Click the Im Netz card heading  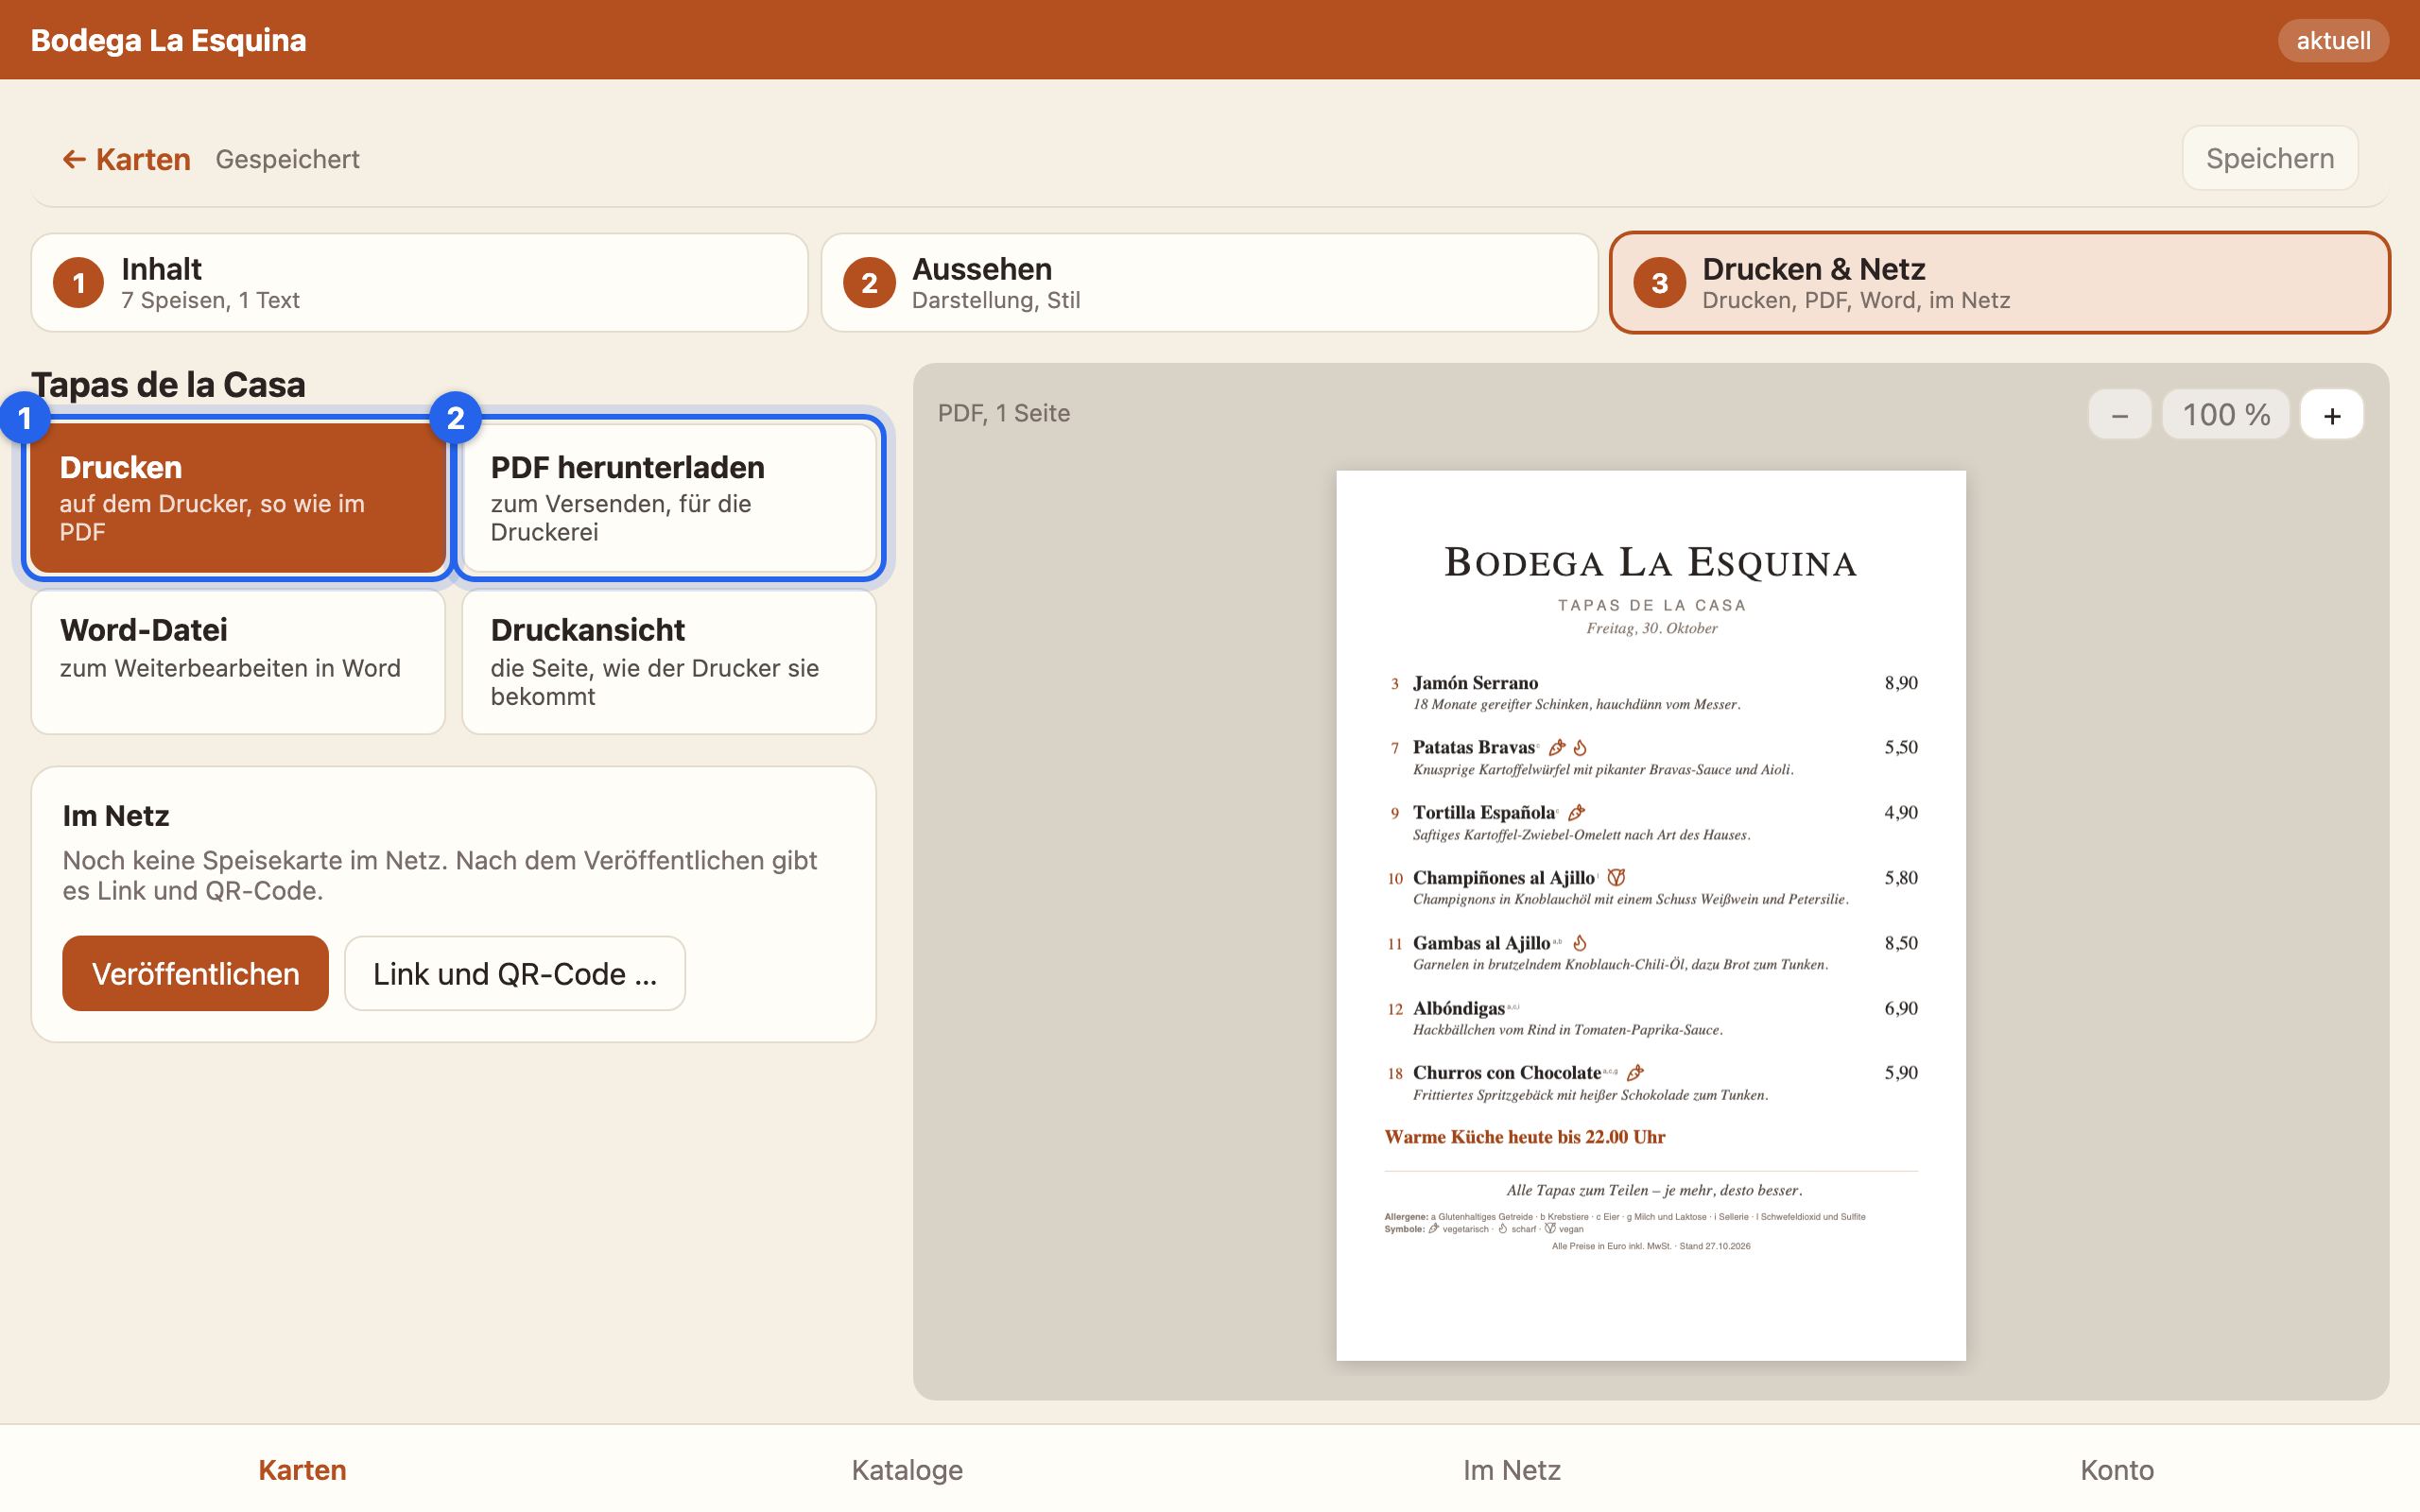click(x=115, y=816)
